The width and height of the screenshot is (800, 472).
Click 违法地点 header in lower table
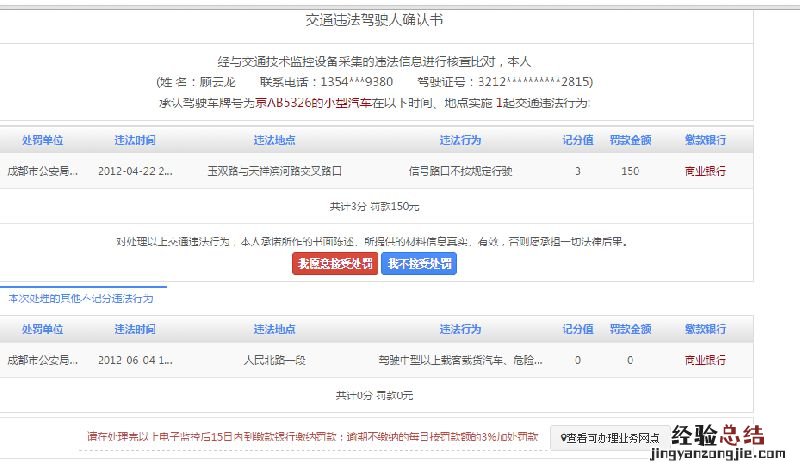click(x=274, y=329)
